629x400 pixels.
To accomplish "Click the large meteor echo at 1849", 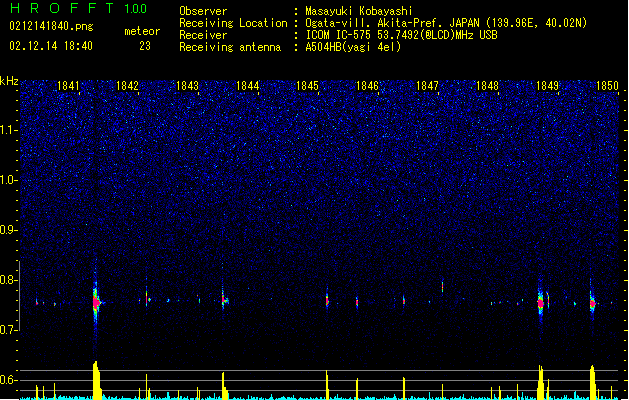I will 541,303.
